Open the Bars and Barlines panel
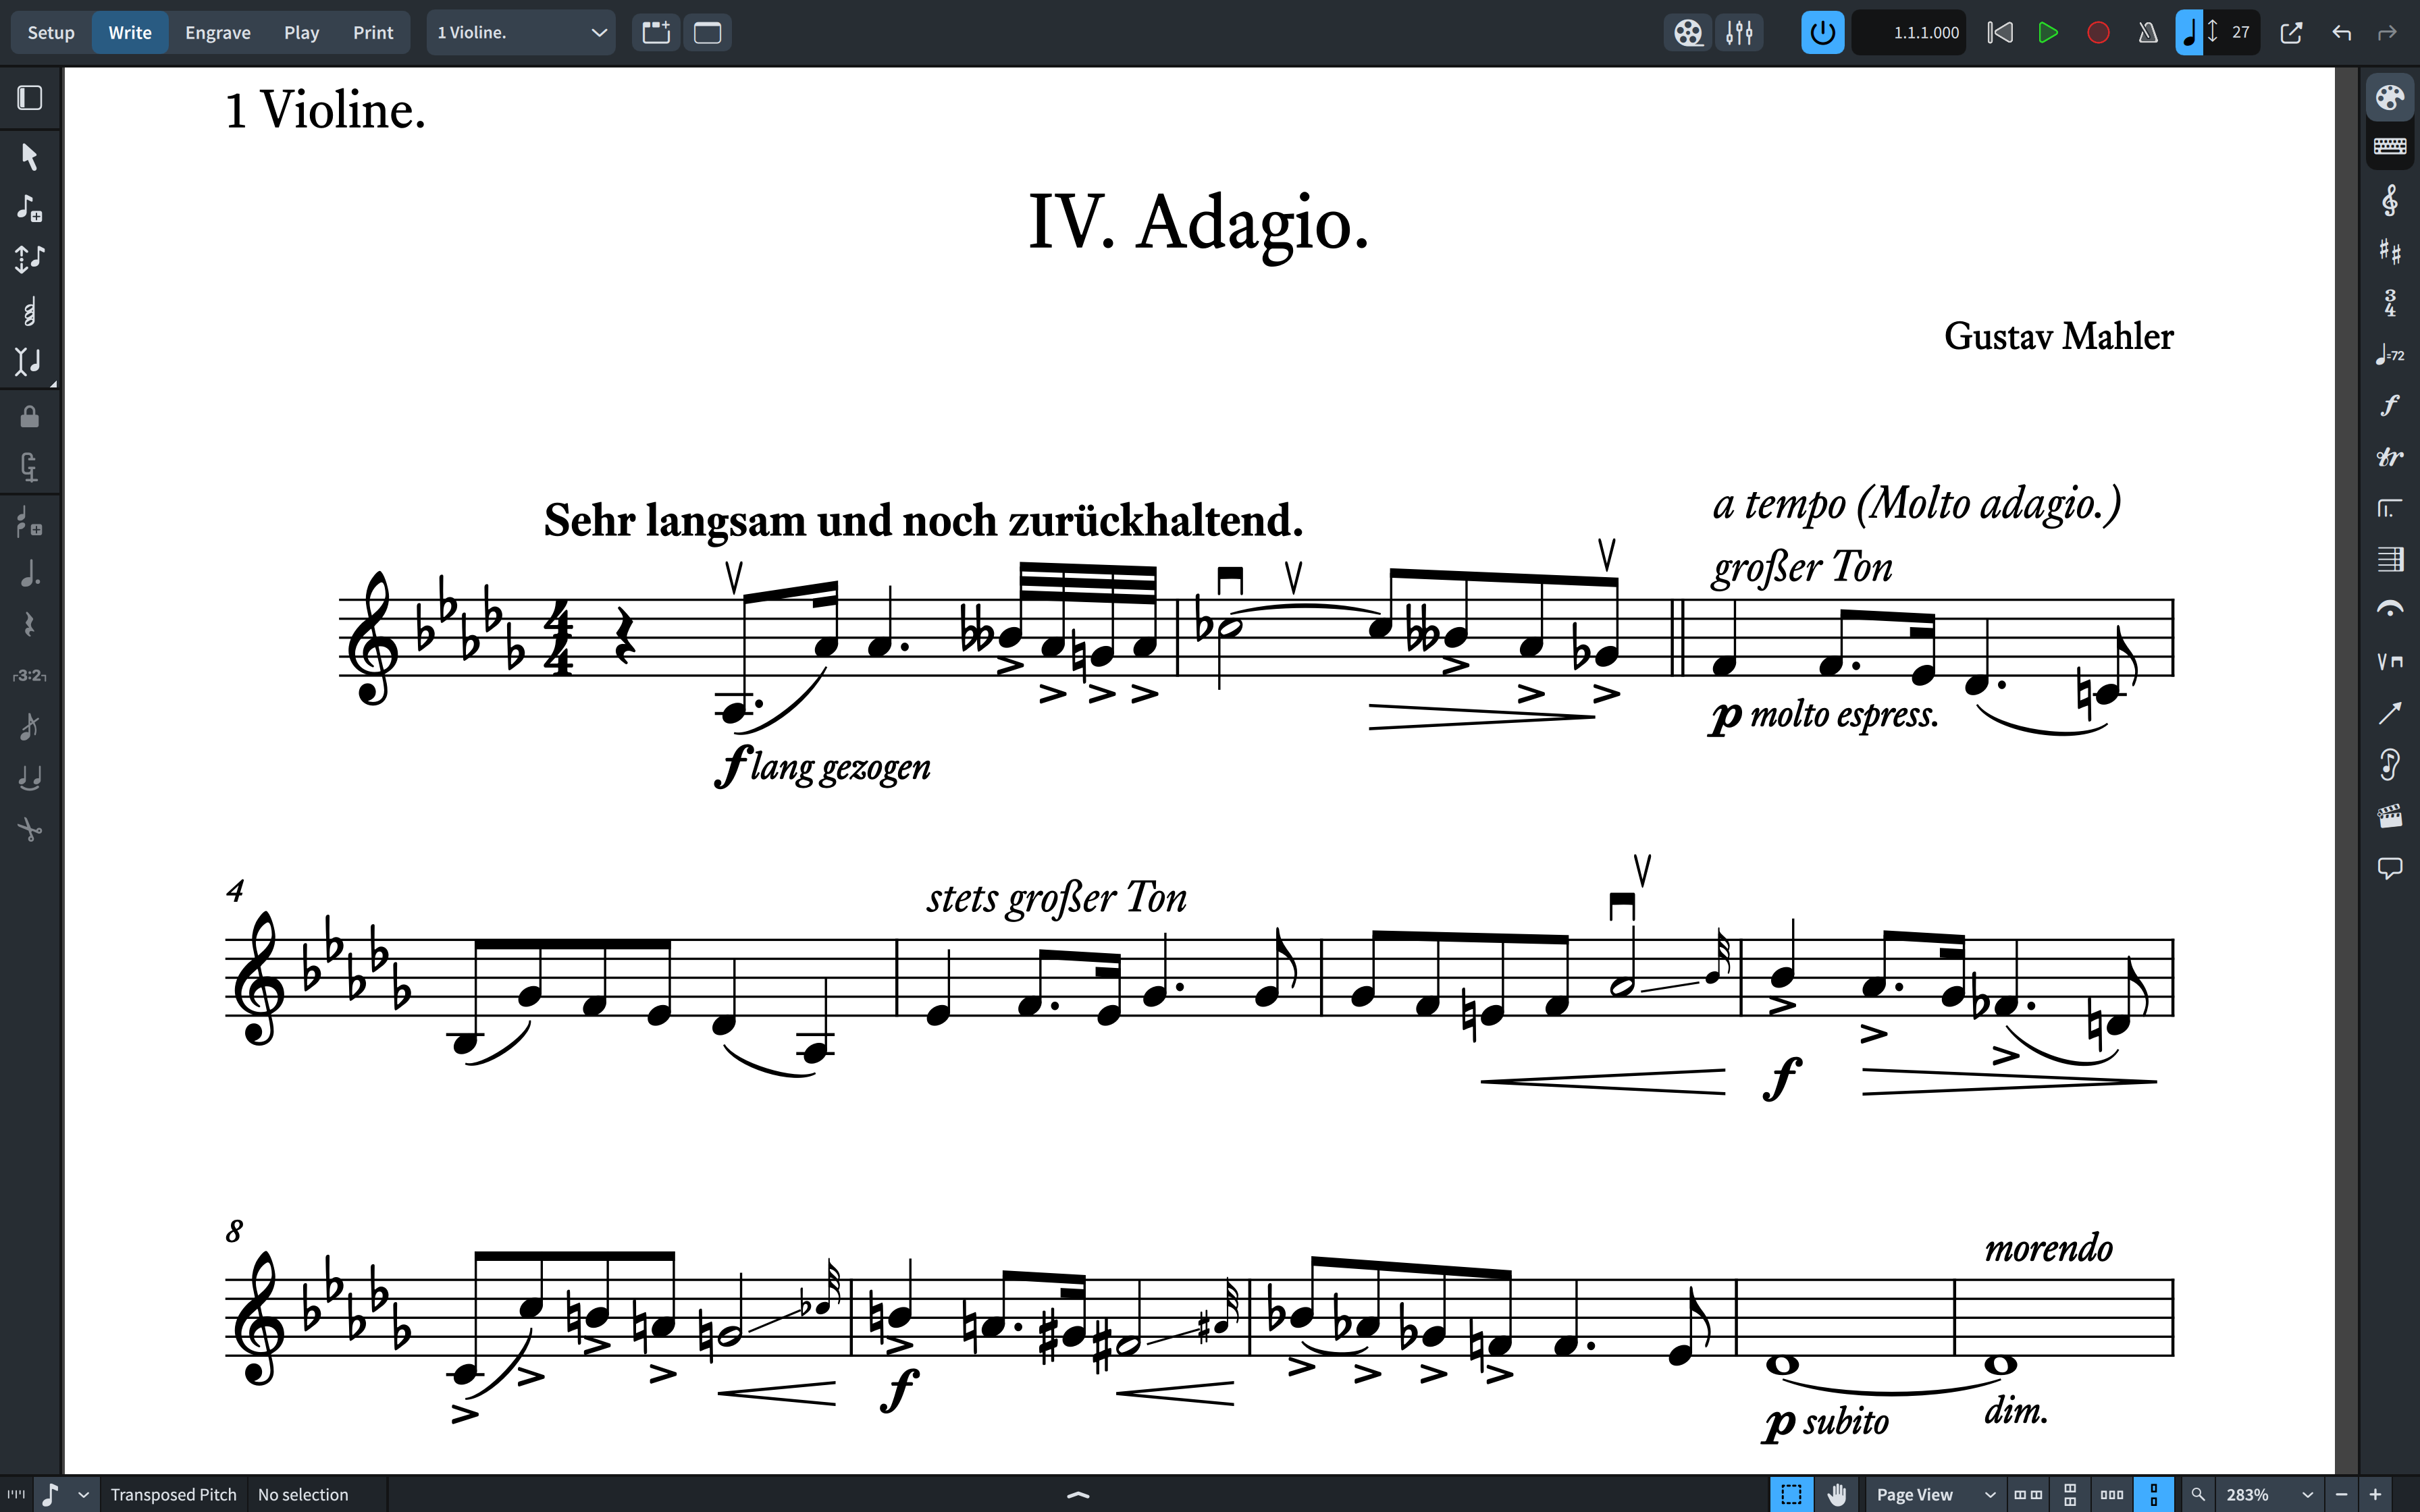 pyautogui.click(x=2390, y=559)
